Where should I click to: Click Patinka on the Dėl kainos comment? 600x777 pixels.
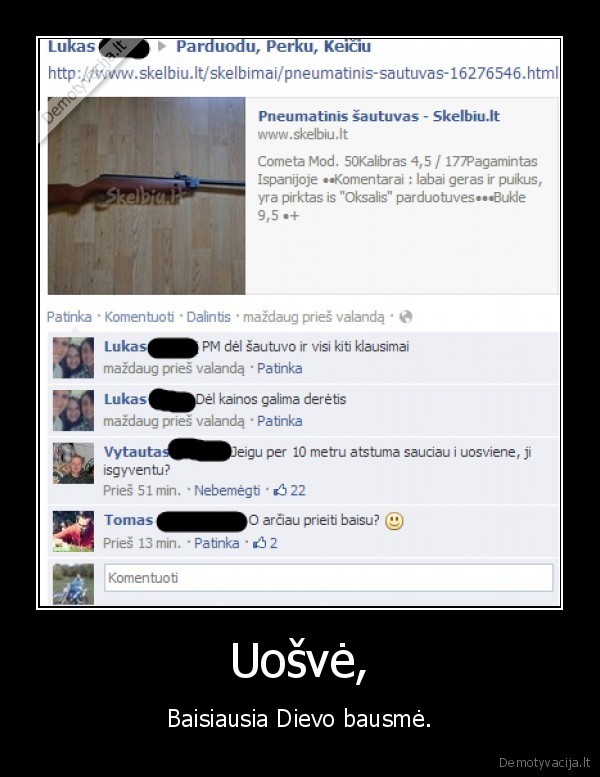click(279, 421)
